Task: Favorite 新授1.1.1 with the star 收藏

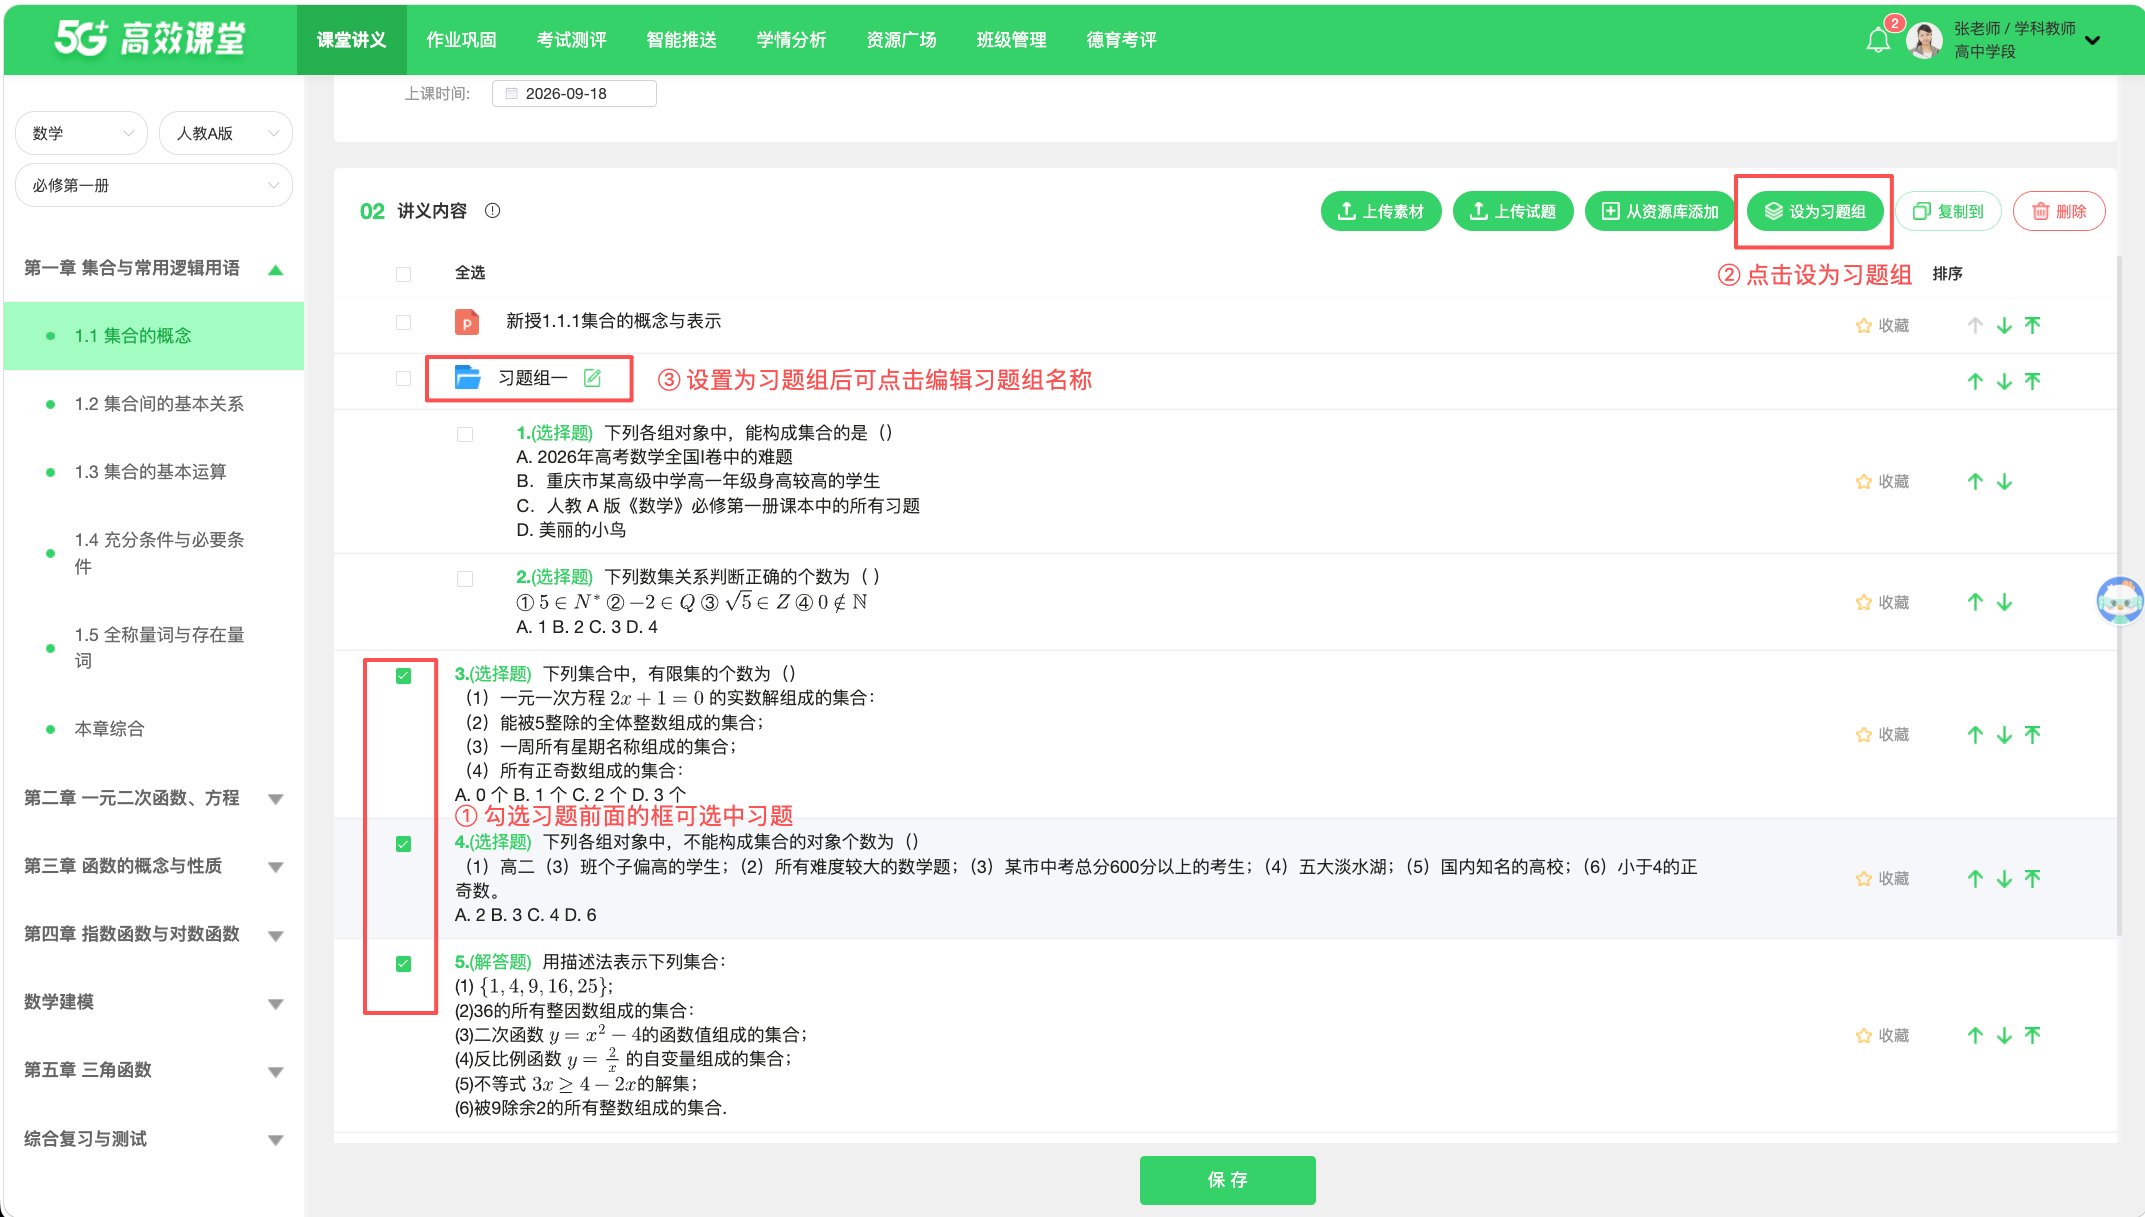Action: click(1882, 326)
